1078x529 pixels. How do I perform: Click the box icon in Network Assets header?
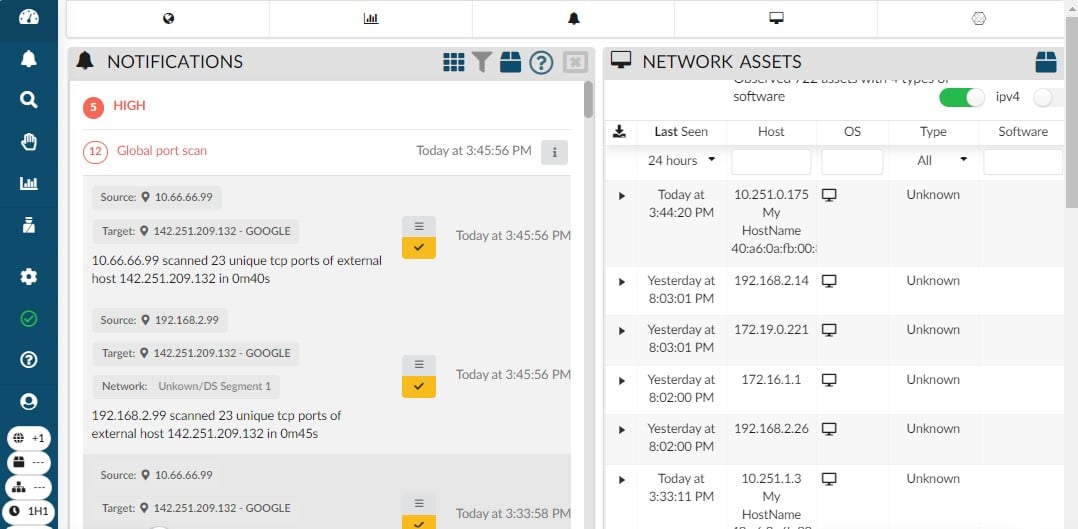(1046, 62)
